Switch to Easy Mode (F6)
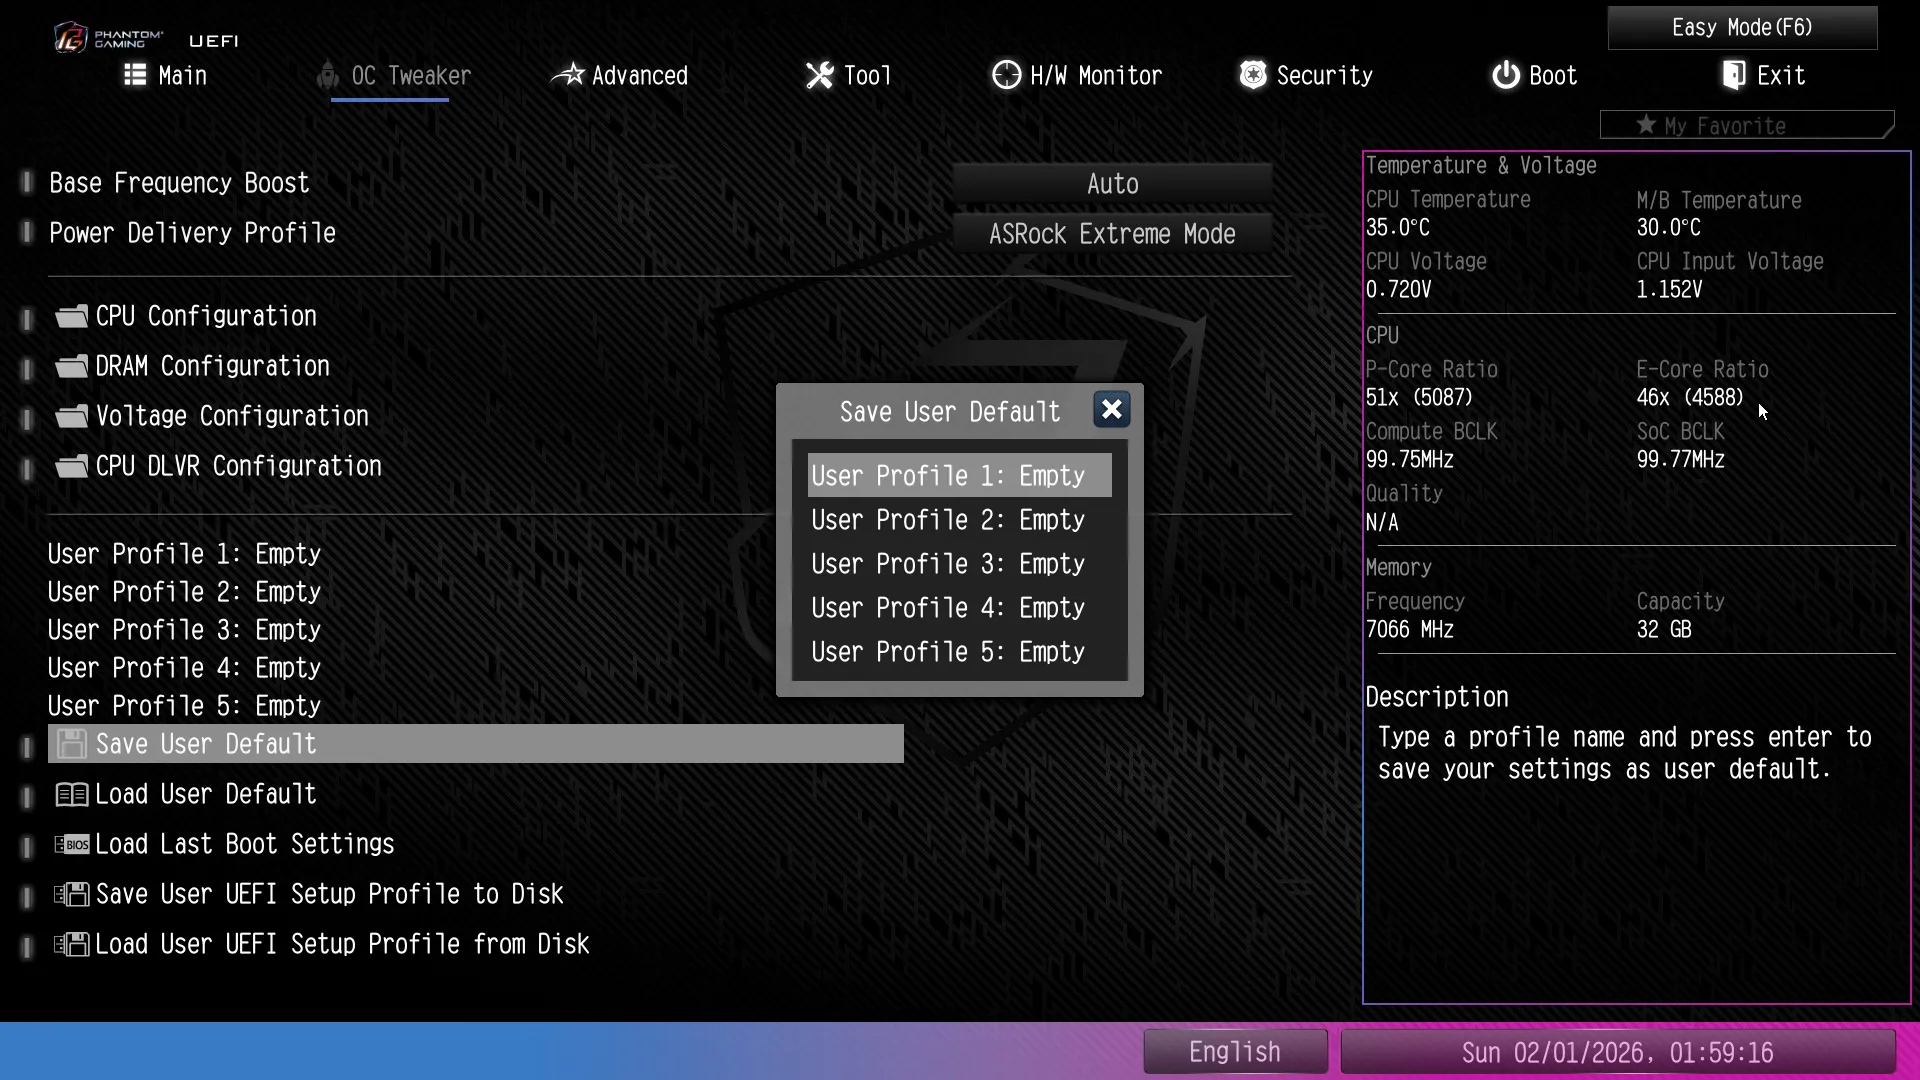Screen dimensions: 1920x1080 [1742, 27]
